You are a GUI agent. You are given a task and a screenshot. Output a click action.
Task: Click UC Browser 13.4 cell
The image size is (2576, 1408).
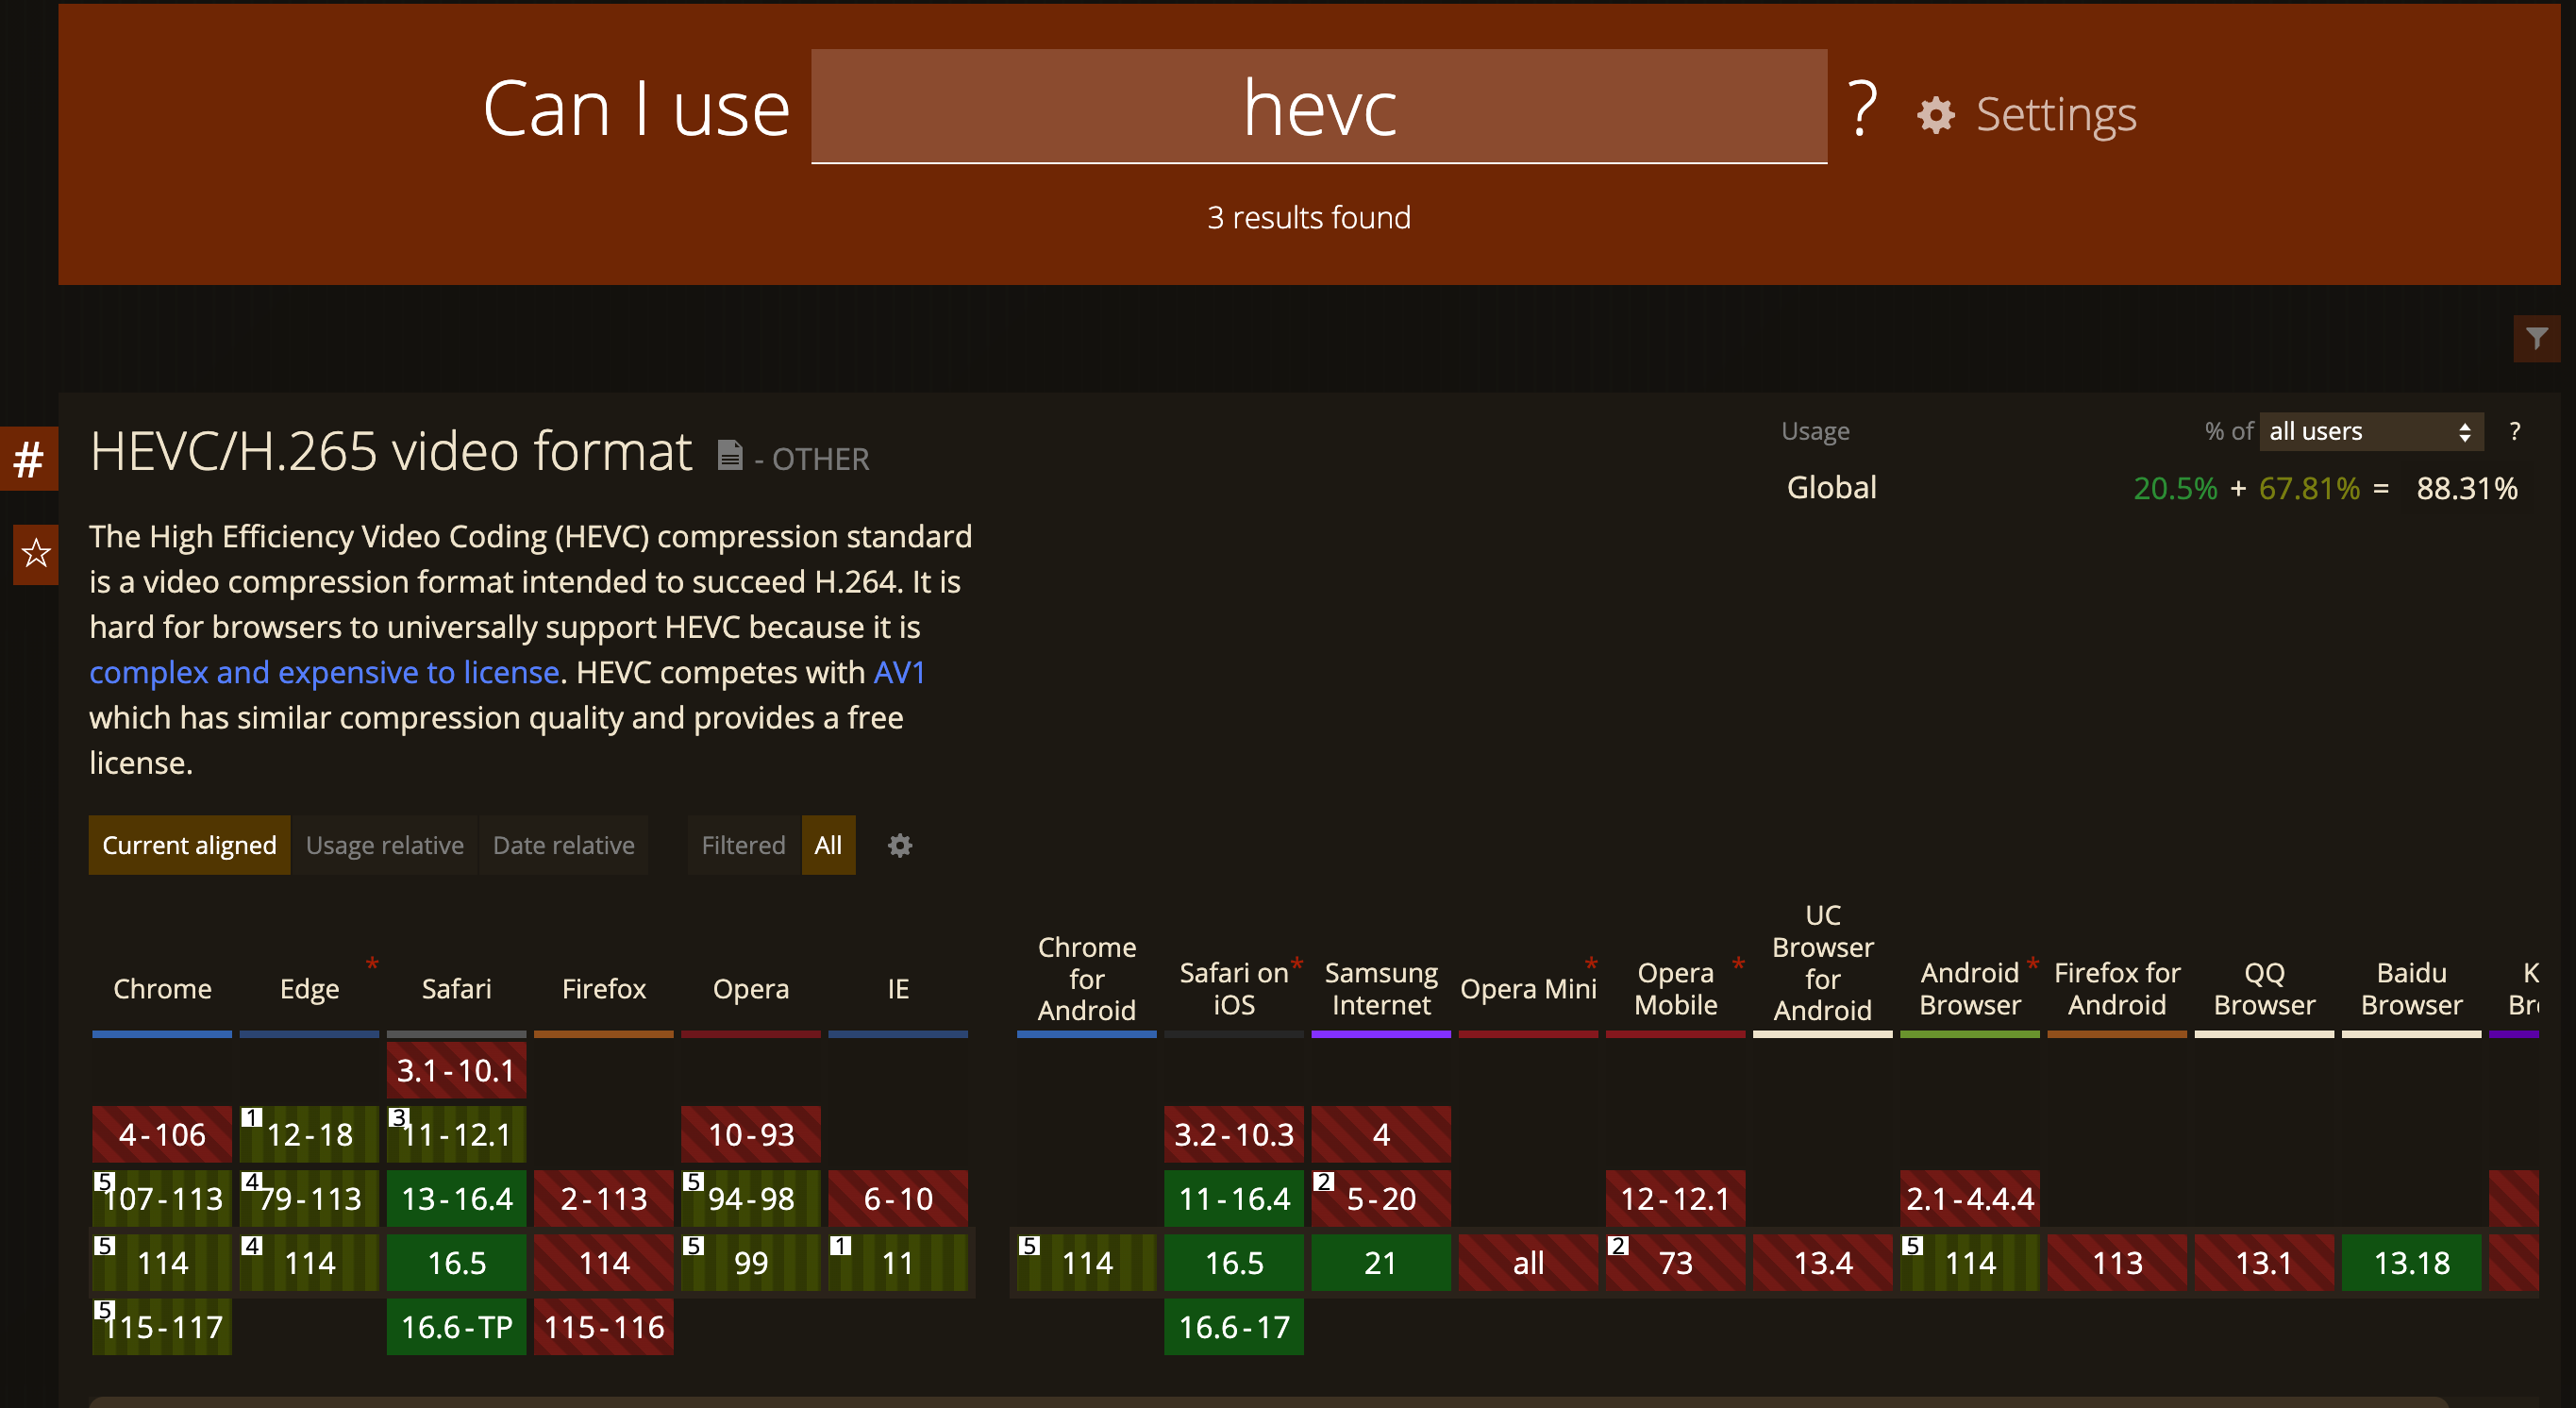[1823, 1262]
